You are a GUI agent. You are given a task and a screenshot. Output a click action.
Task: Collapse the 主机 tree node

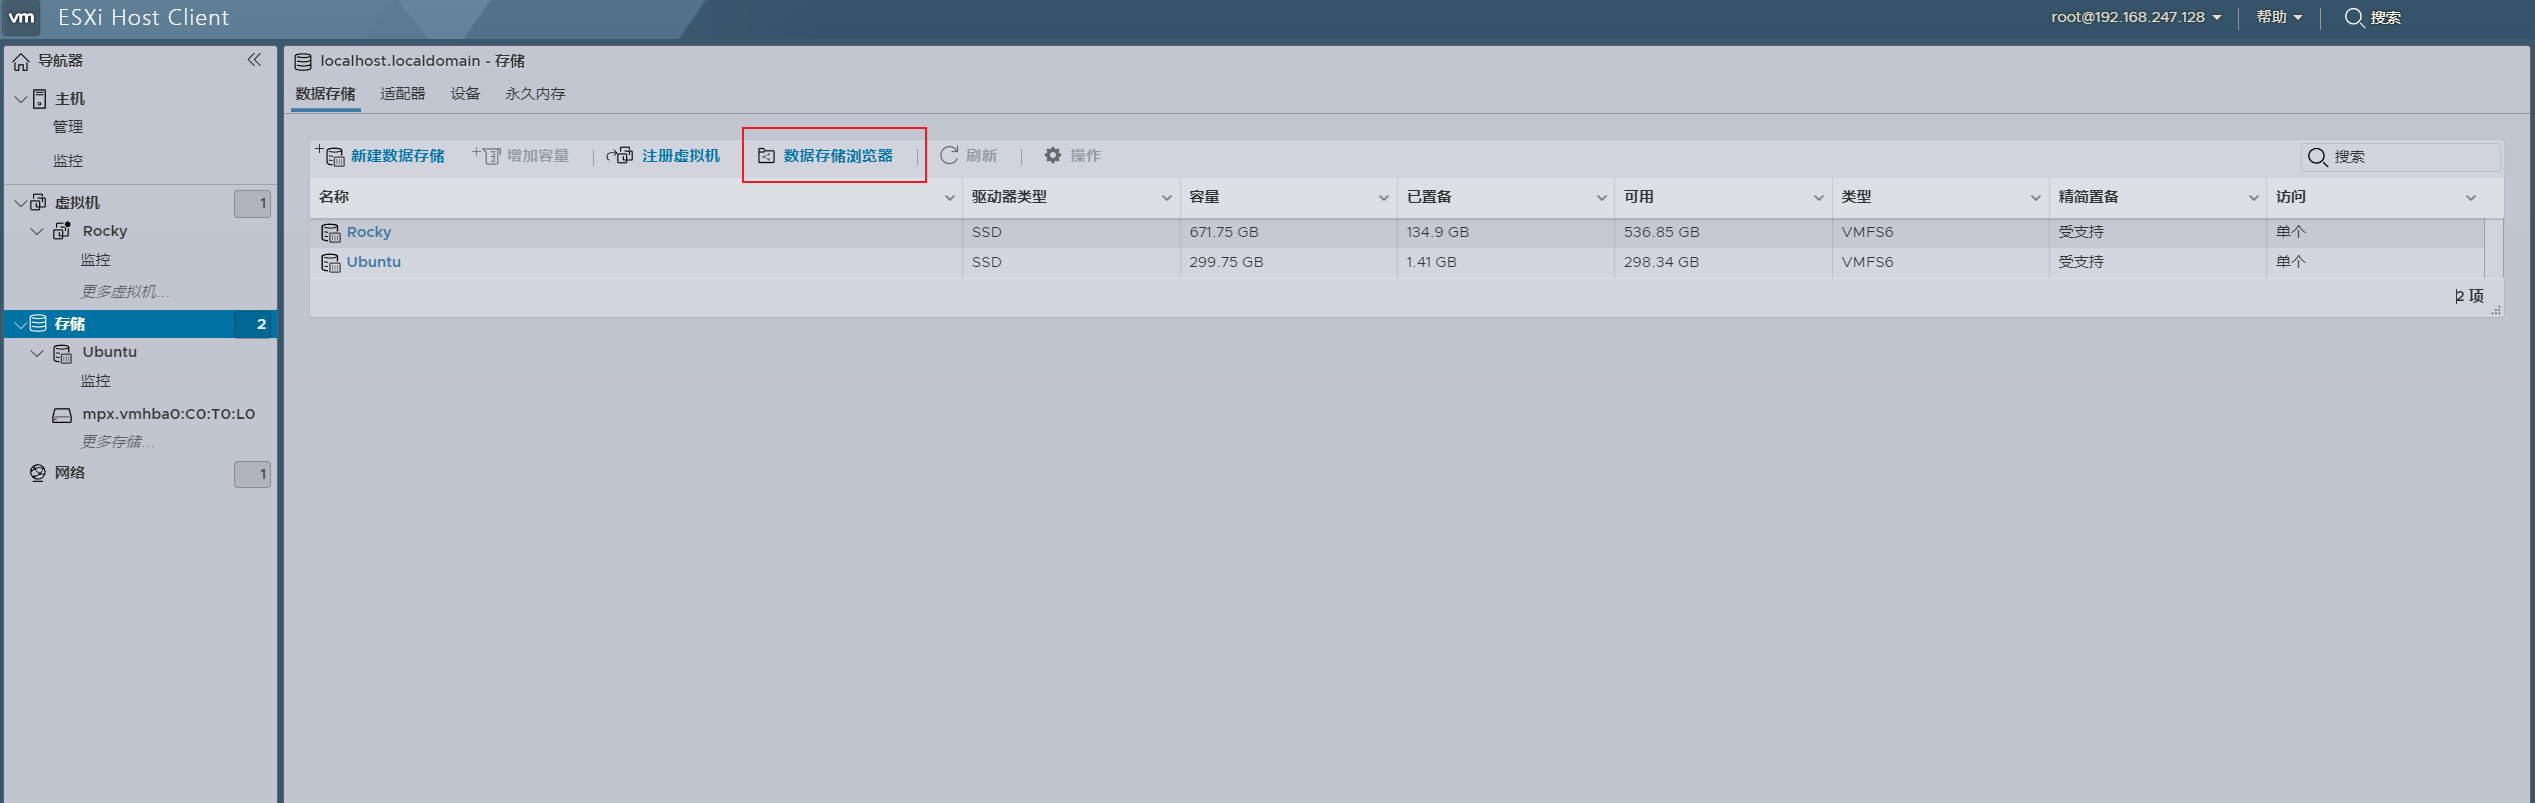[20, 99]
